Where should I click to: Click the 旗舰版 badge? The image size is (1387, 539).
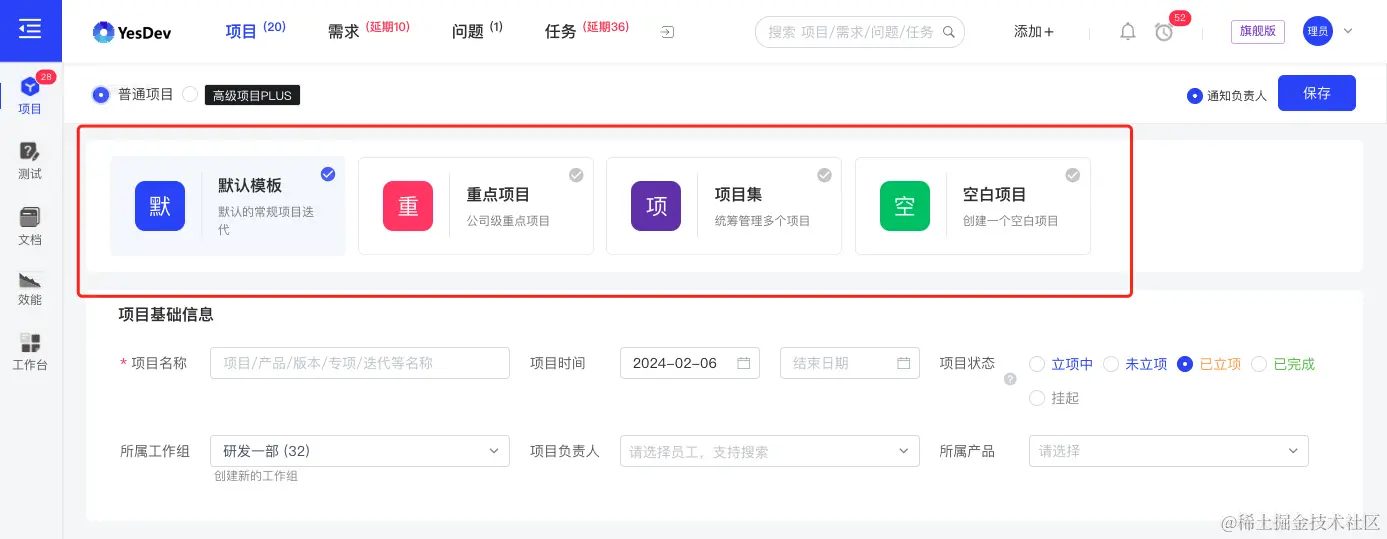click(1258, 31)
